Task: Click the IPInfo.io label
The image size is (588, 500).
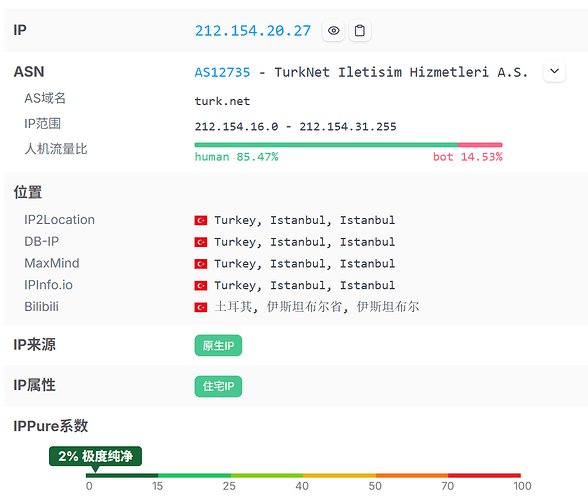Action: (48, 285)
